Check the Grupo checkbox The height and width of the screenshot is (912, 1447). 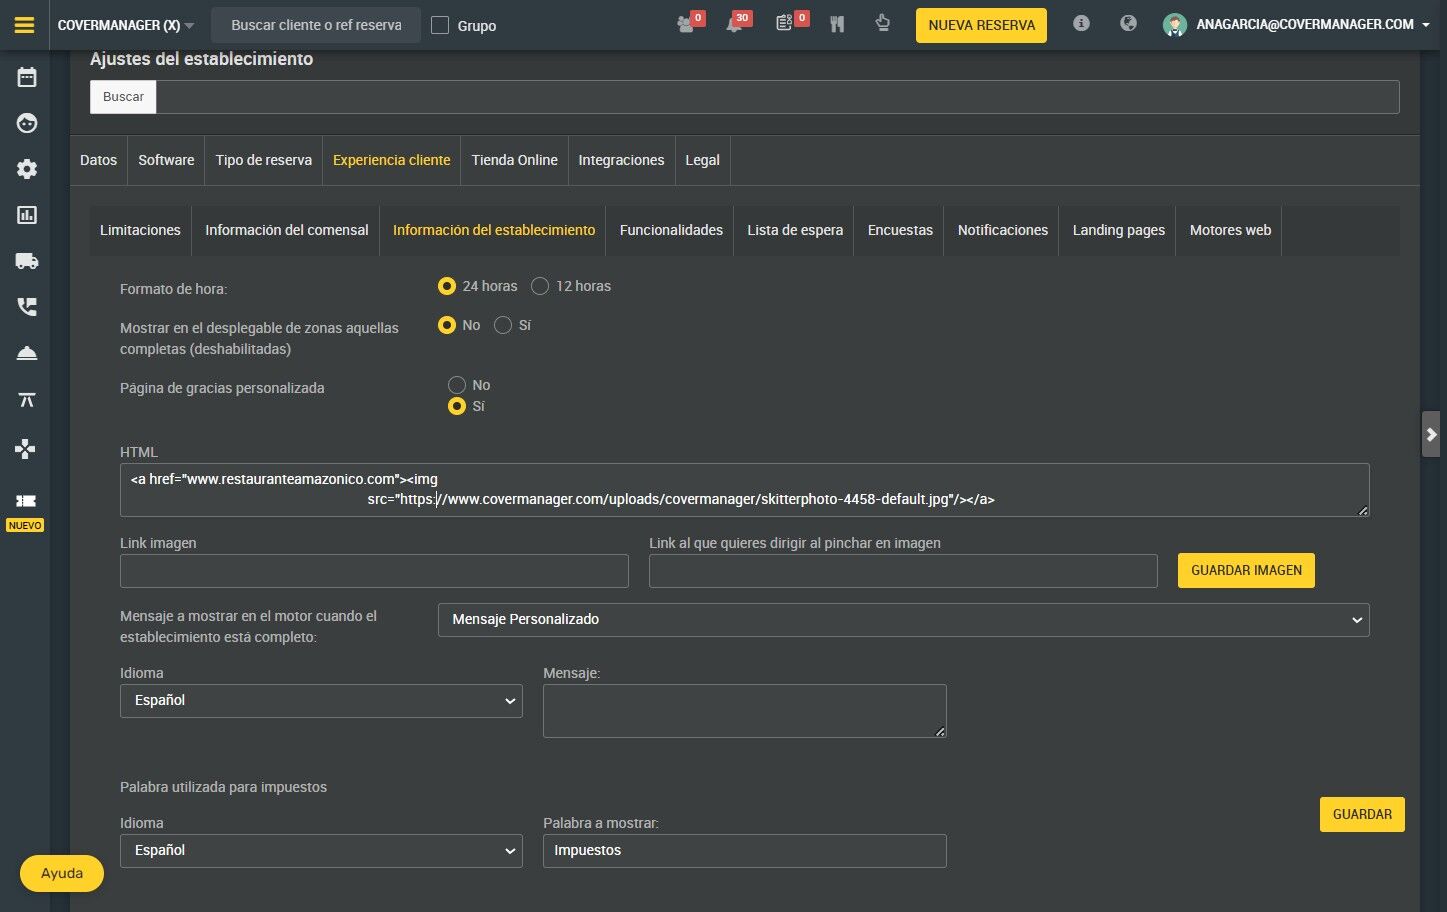tap(440, 25)
